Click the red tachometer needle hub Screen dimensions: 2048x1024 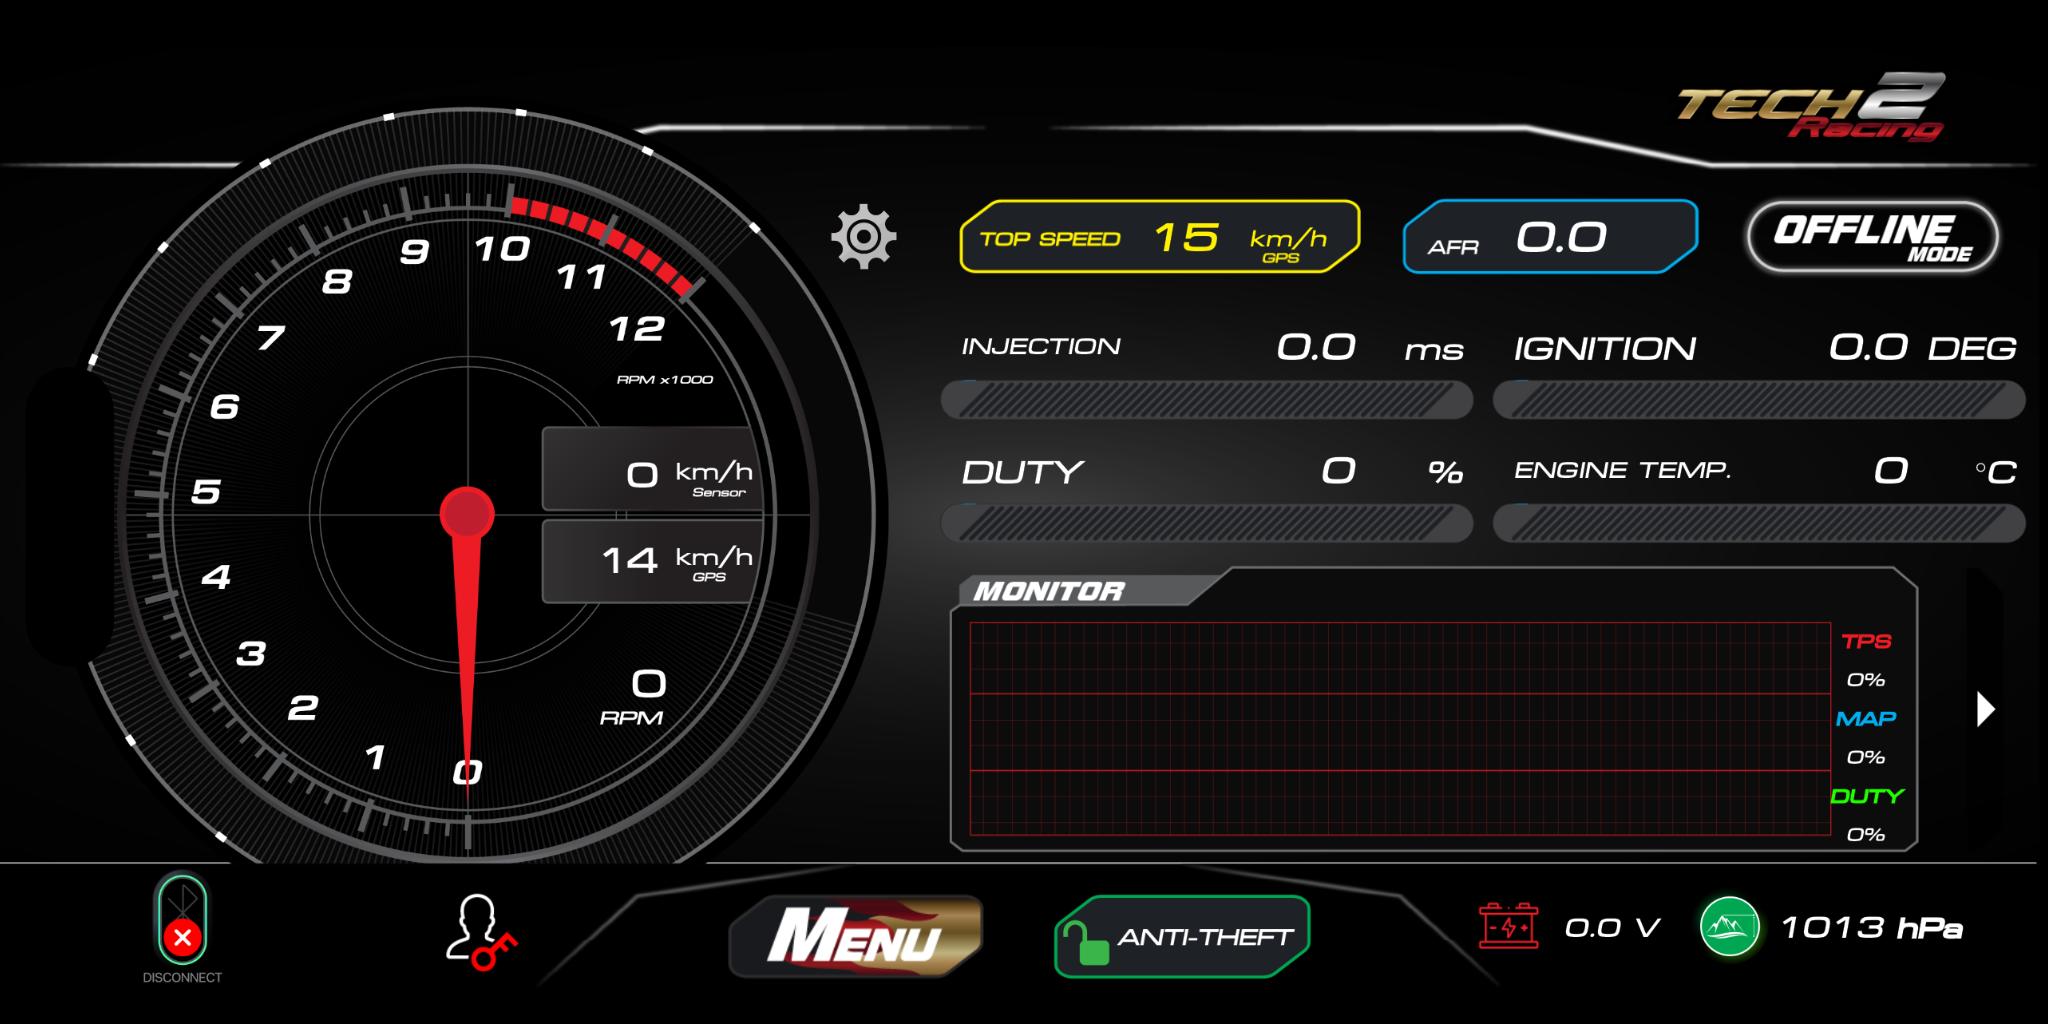(467, 515)
